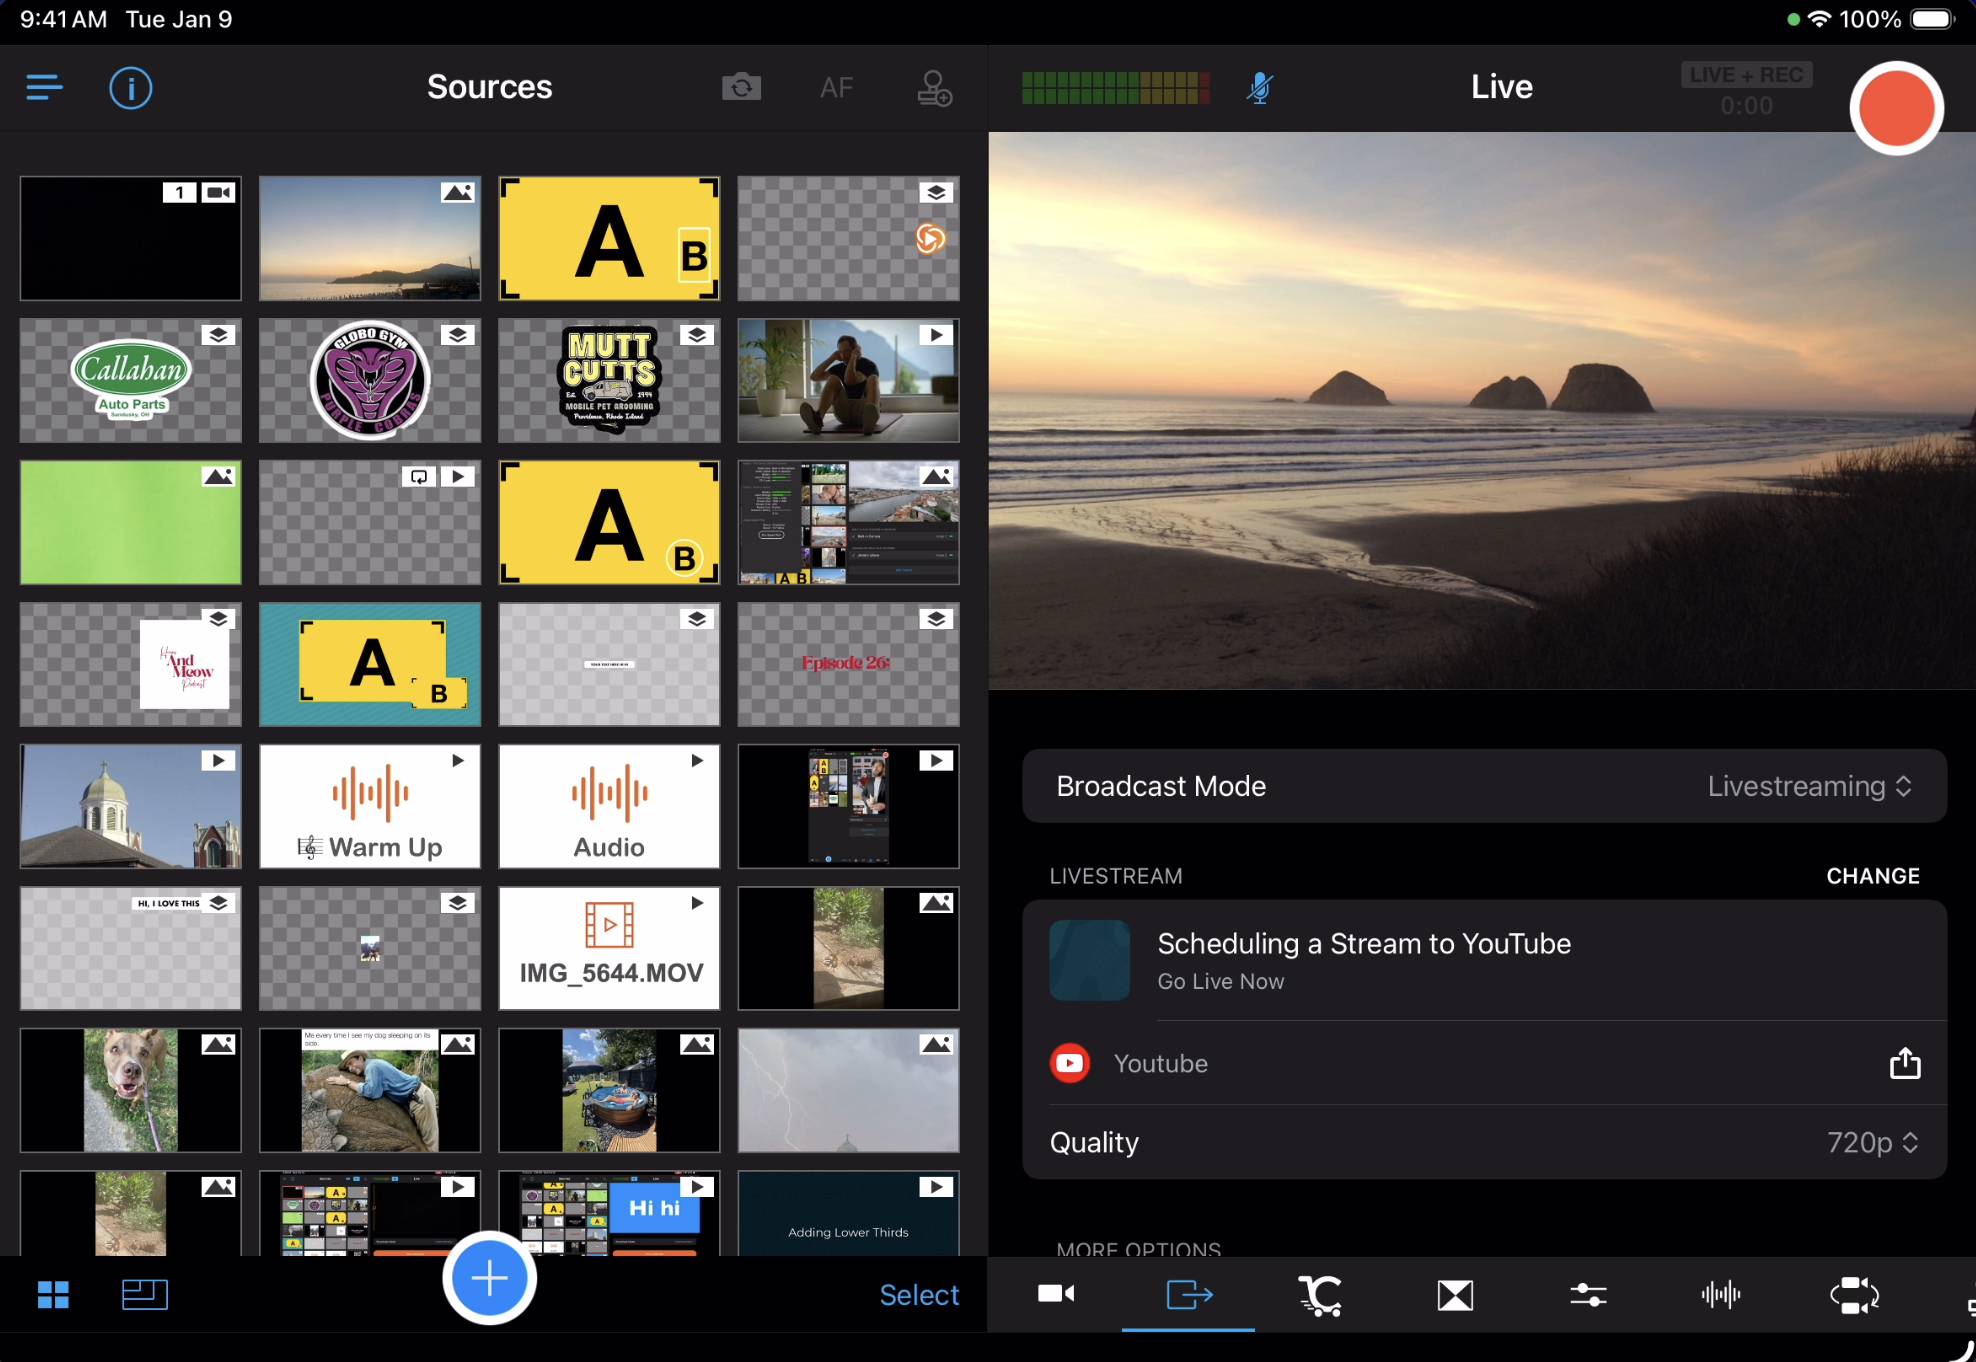Image resolution: width=1976 pixels, height=1362 pixels.
Task: Share the Youtube destination
Action: 1904,1063
